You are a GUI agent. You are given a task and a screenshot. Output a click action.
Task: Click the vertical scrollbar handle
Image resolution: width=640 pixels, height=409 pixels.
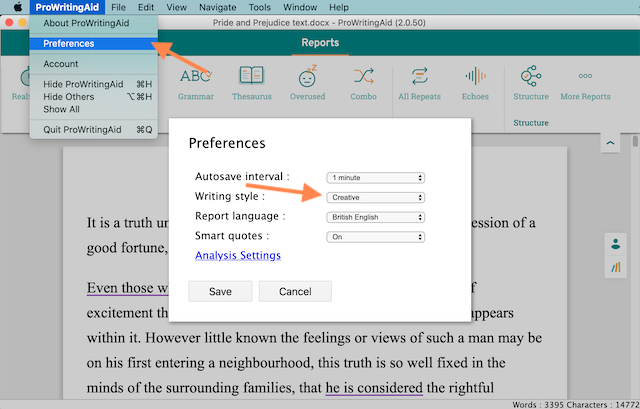pos(635,141)
